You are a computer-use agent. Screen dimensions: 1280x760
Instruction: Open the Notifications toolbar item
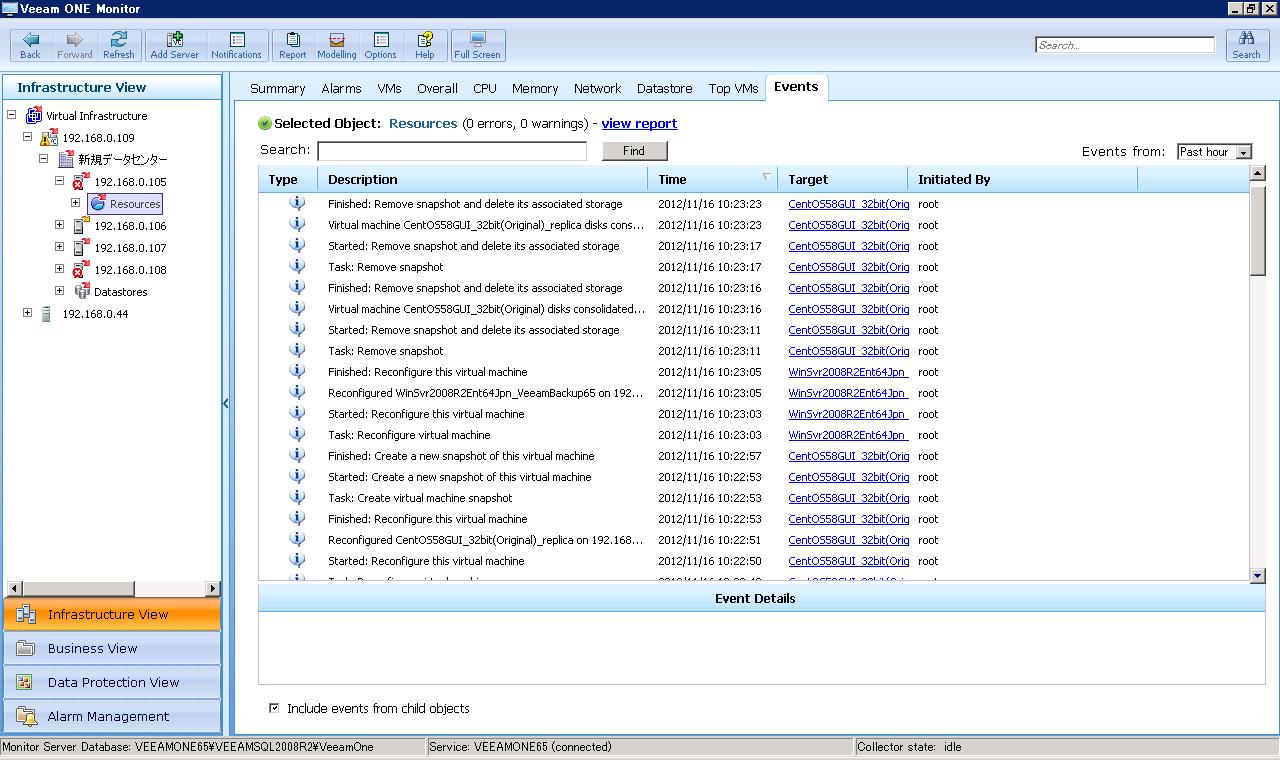point(237,45)
